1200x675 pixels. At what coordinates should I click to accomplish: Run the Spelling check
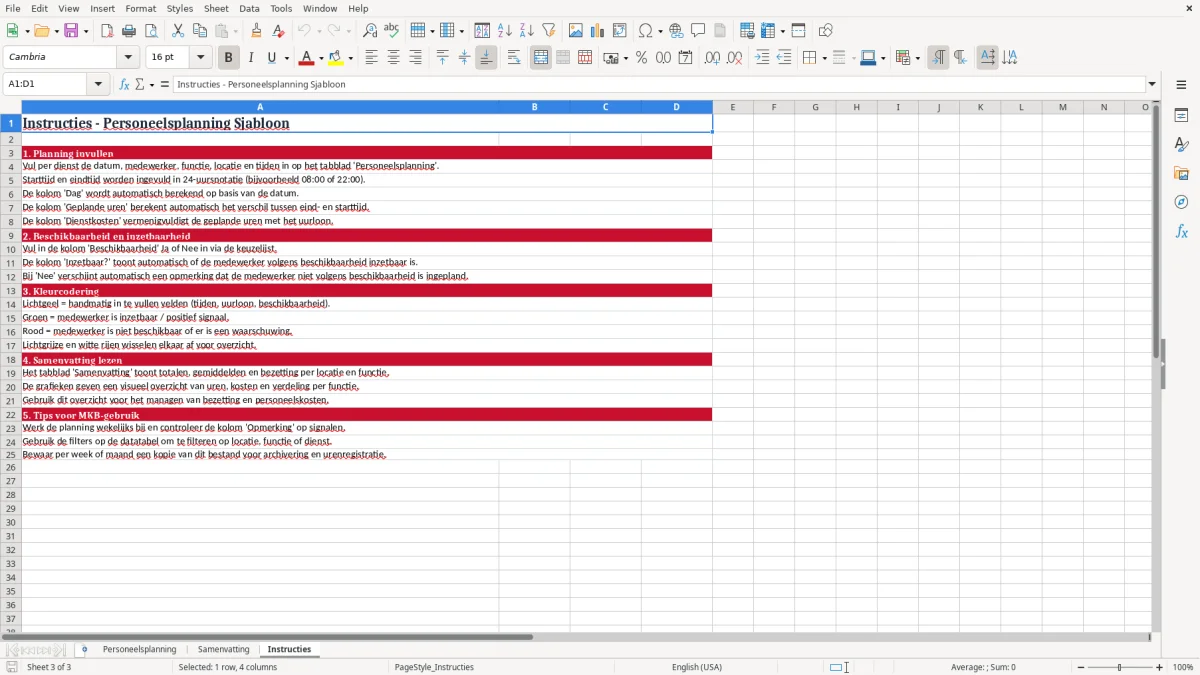tap(392, 31)
